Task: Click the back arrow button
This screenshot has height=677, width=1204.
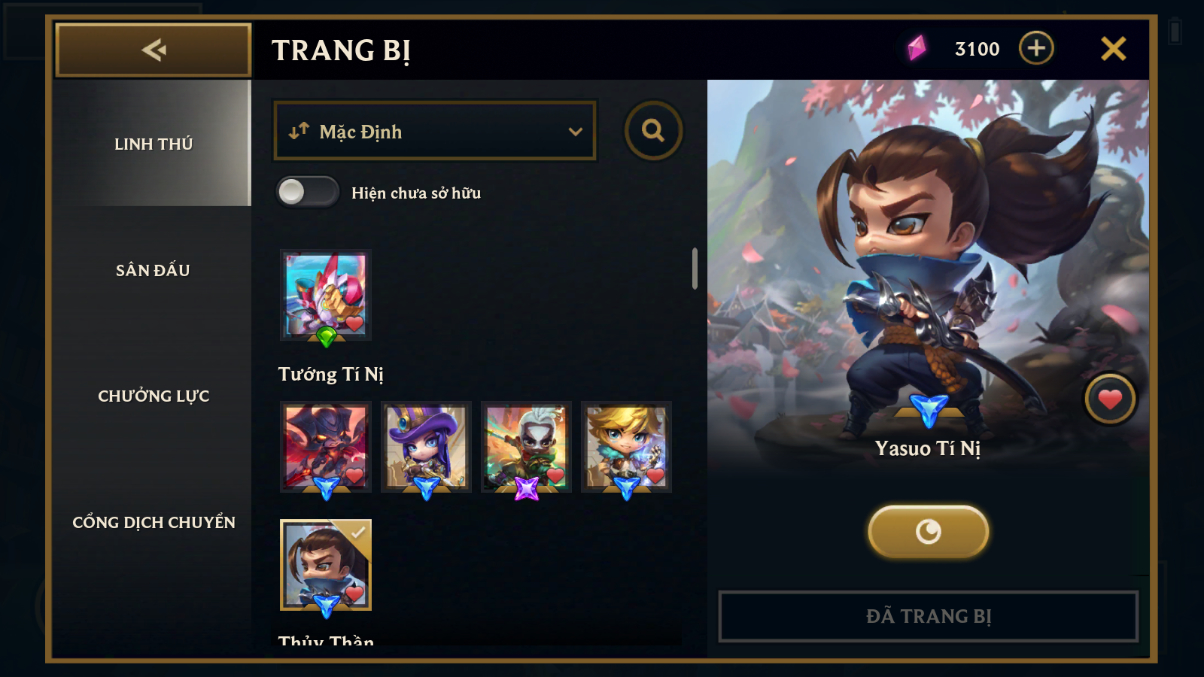Action: pos(153,50)
